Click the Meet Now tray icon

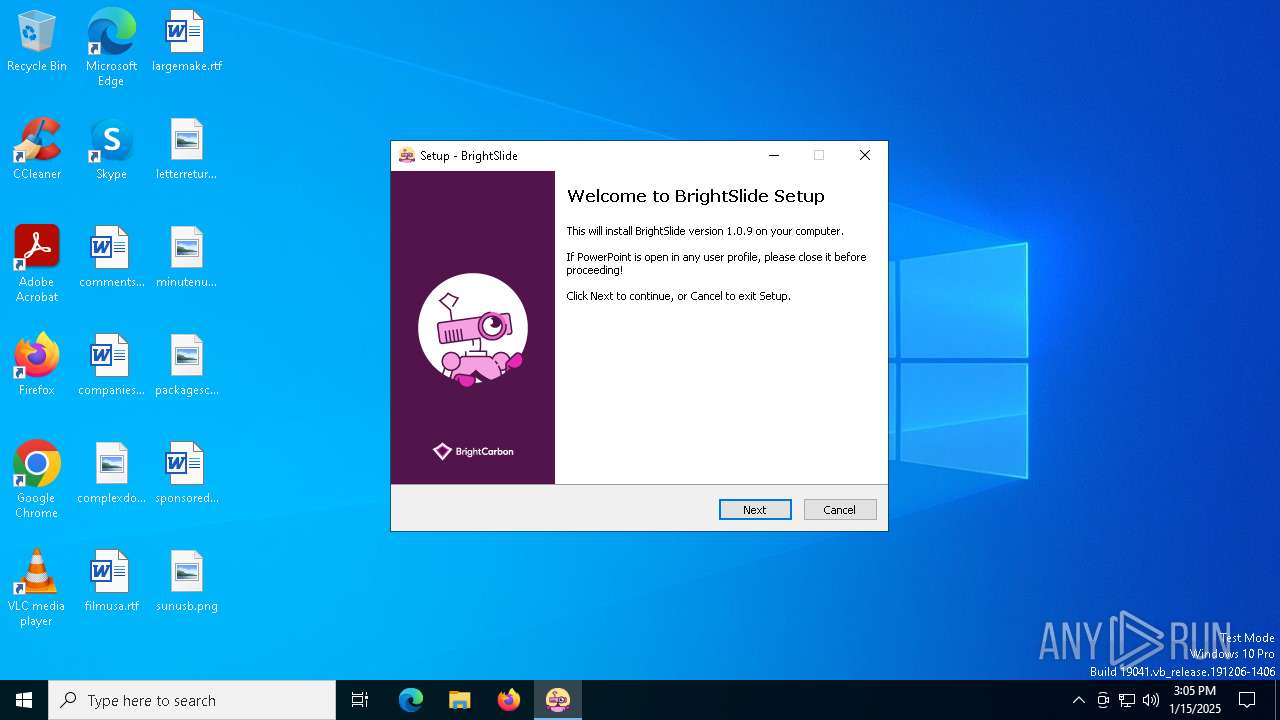pos(1103,700)
